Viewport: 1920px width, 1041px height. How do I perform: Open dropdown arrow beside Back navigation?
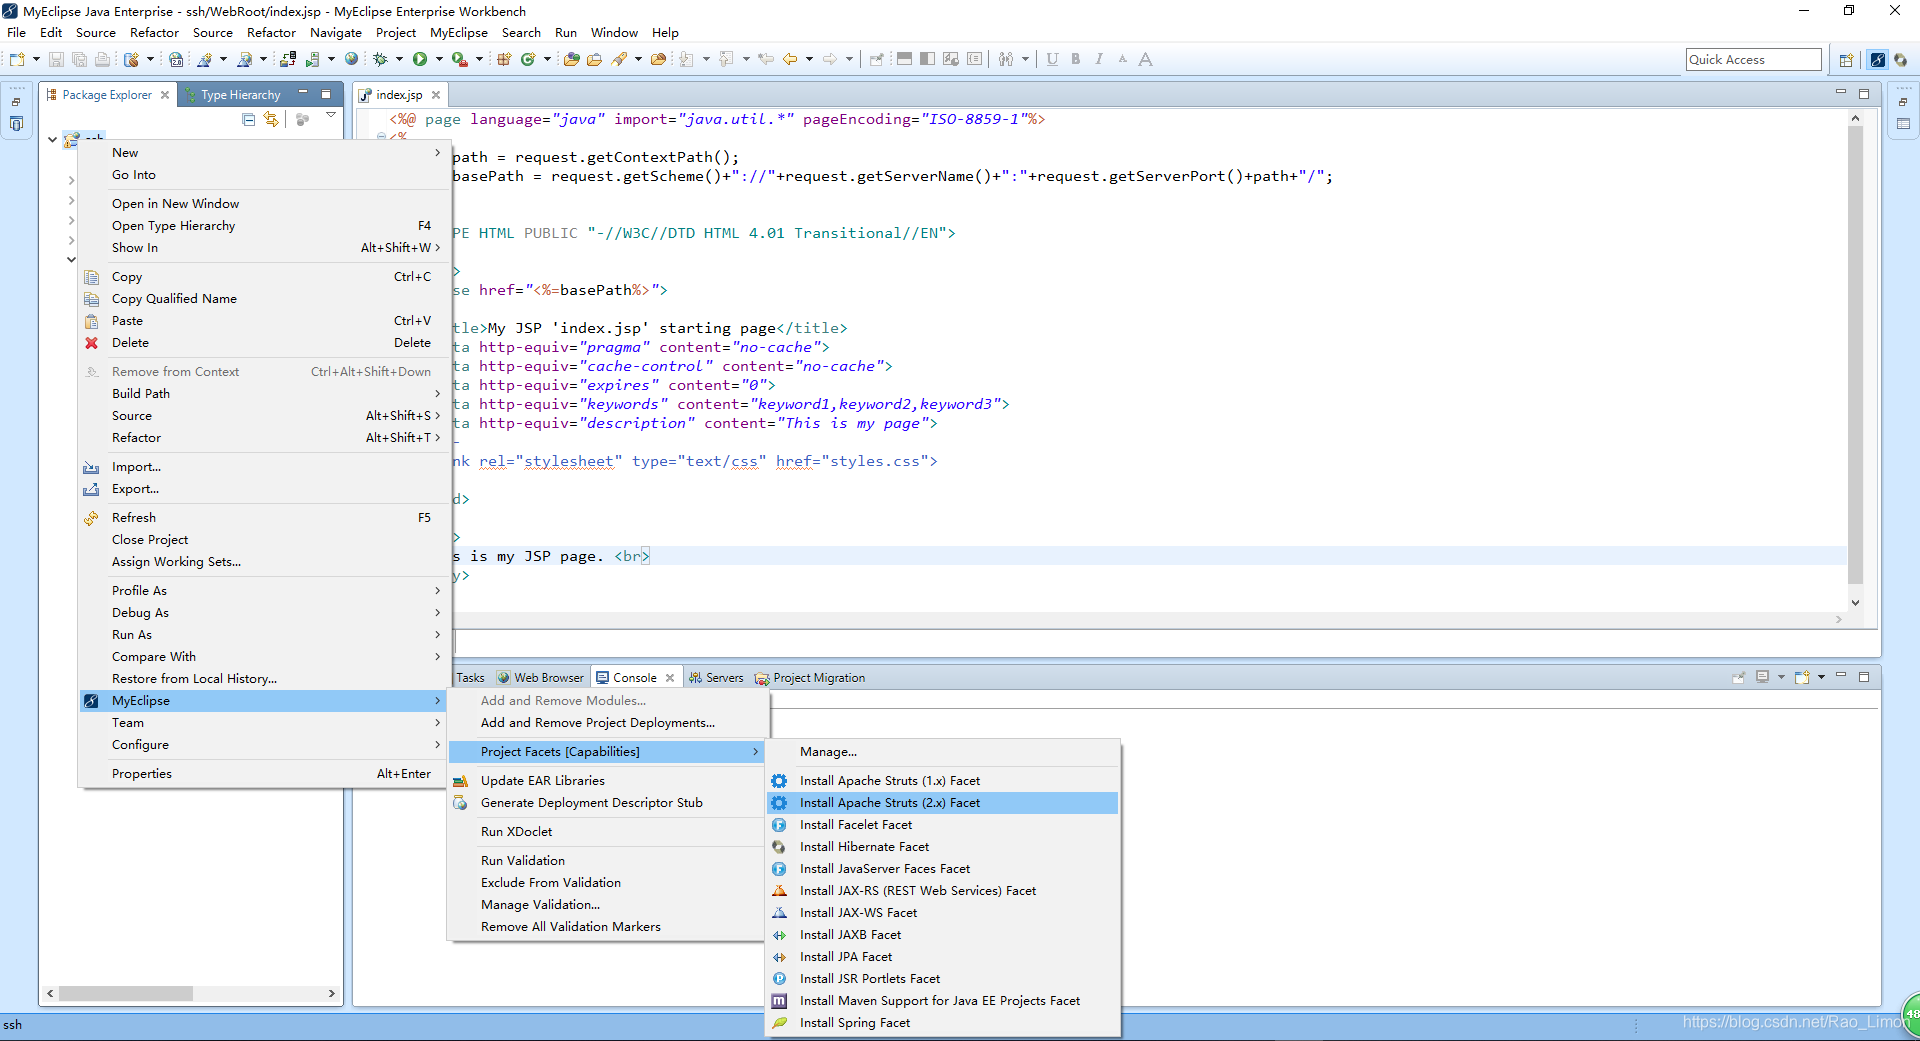[809, 59]
